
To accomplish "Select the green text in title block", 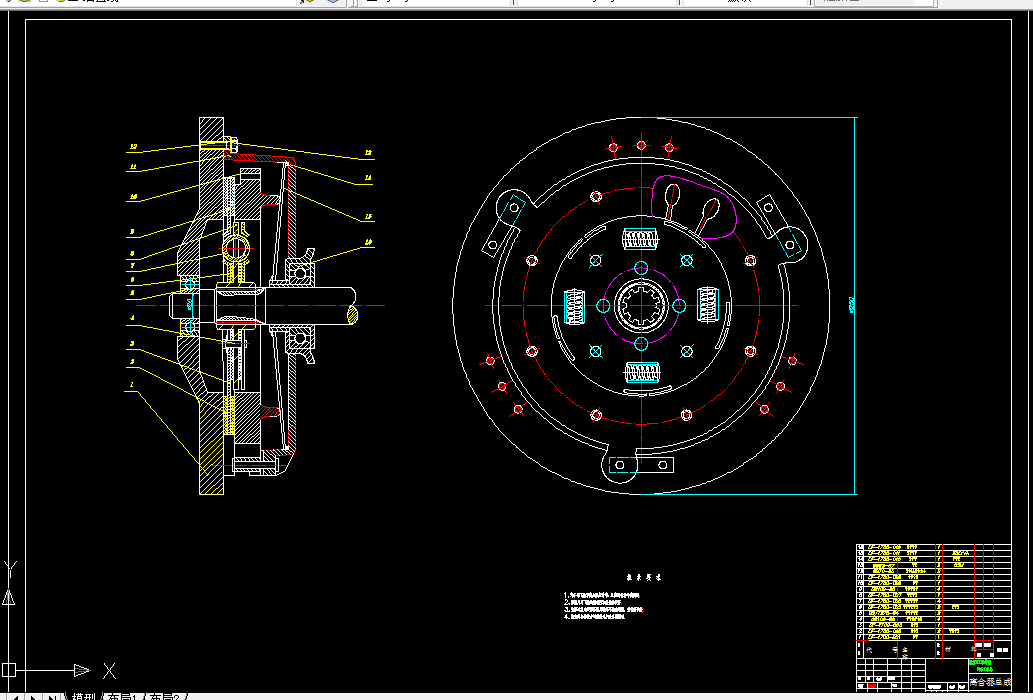I will [x=980, y=666].
